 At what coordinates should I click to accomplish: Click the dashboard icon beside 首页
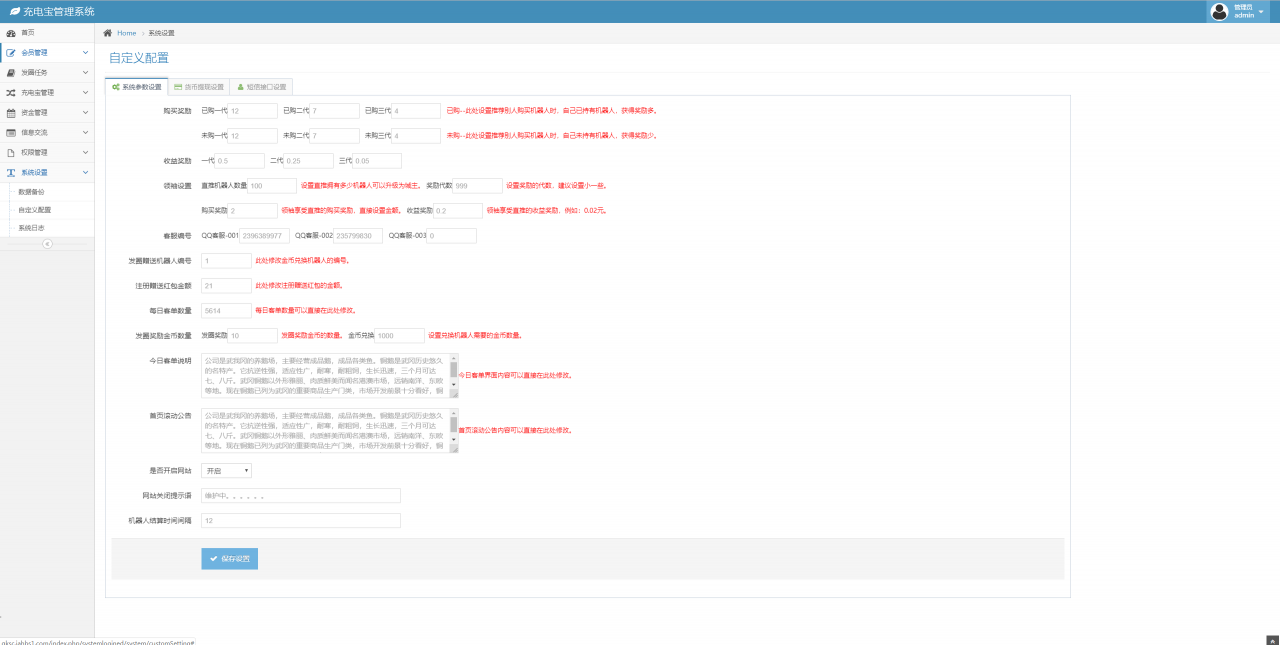pos(11,33)
